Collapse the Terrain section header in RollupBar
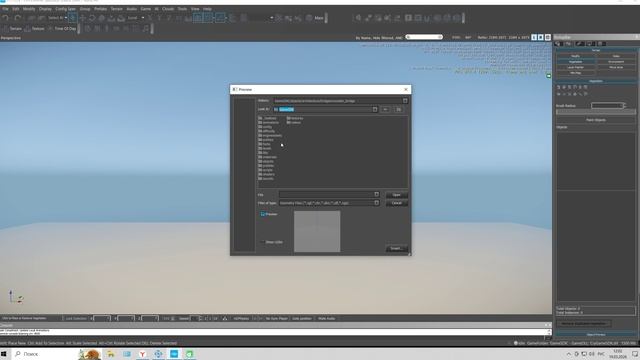The width and height of the screenshot is (640, 360). [596, 50]
